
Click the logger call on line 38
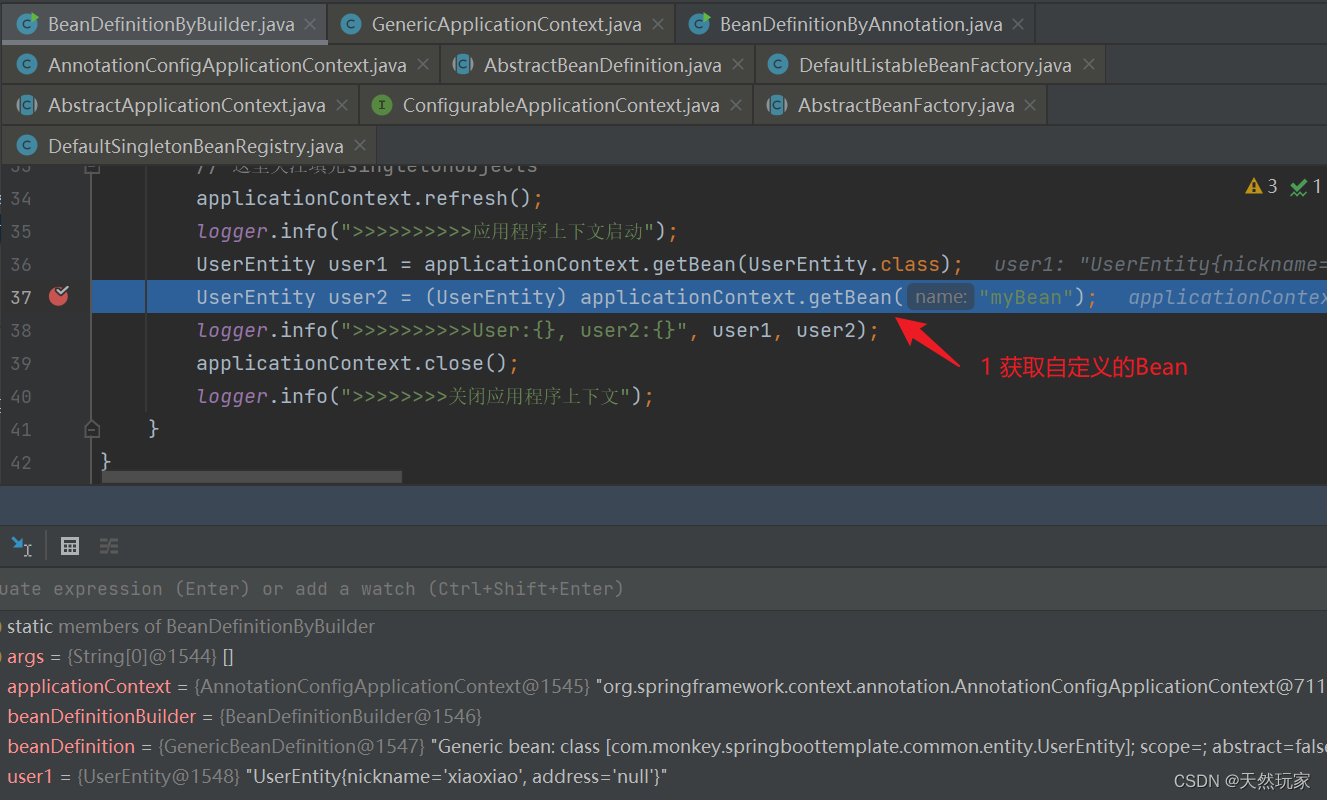(x=537, y=330)
